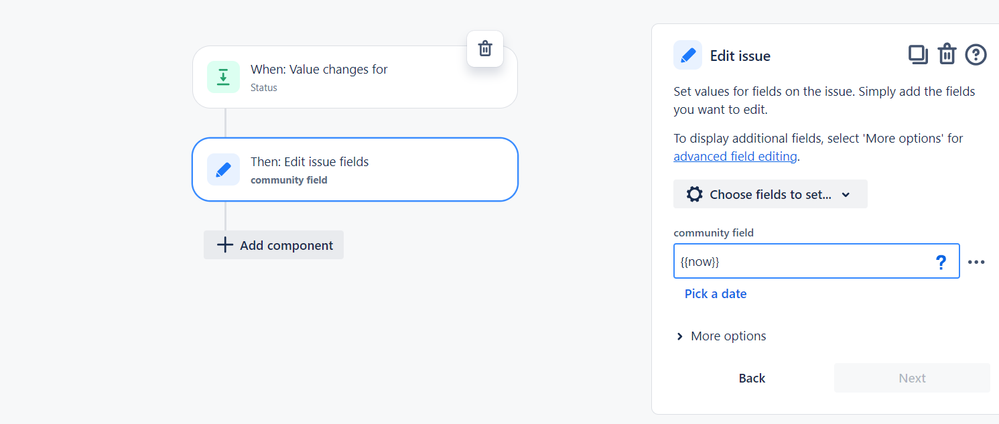Click the Back button
The height and width of the screenshot is (424, 999).
click(752, 378)
